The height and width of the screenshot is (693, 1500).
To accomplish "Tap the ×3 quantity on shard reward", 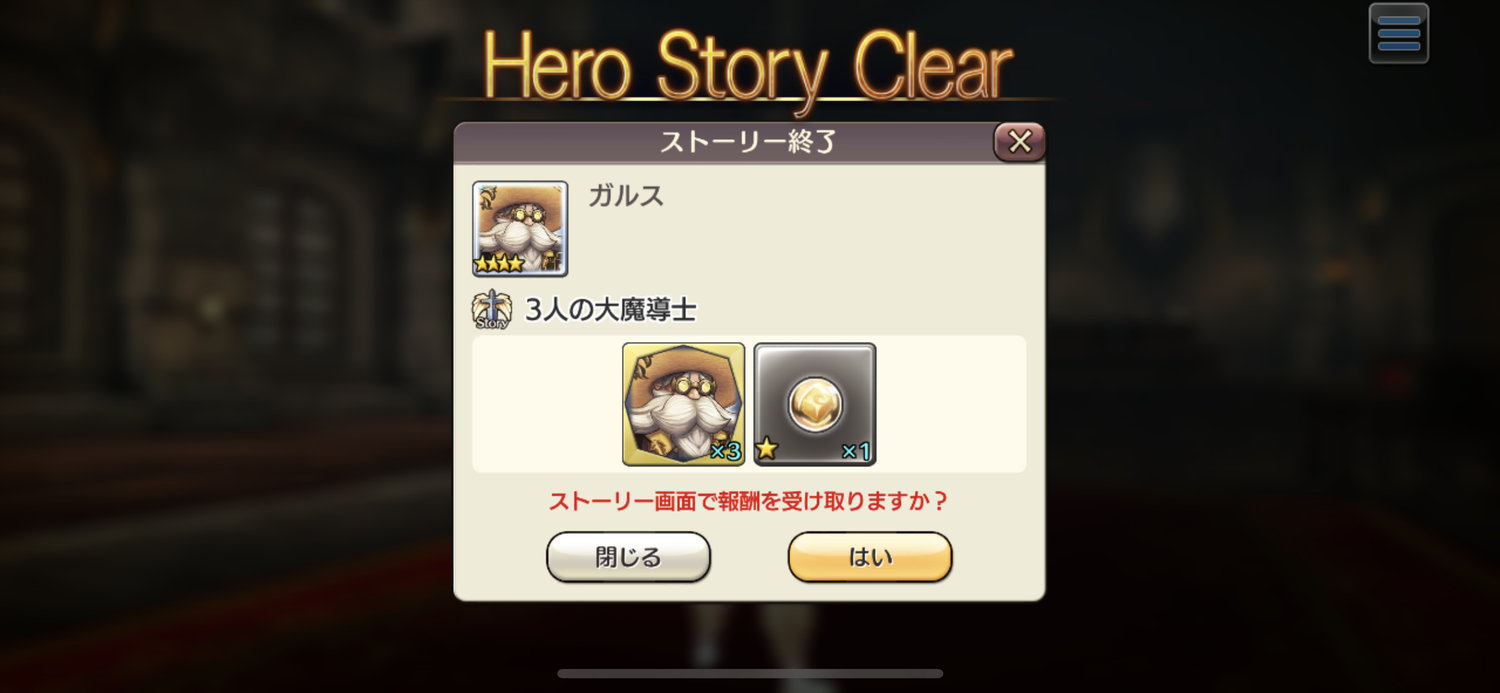I will pyautogui.click(x=725, y=452).
